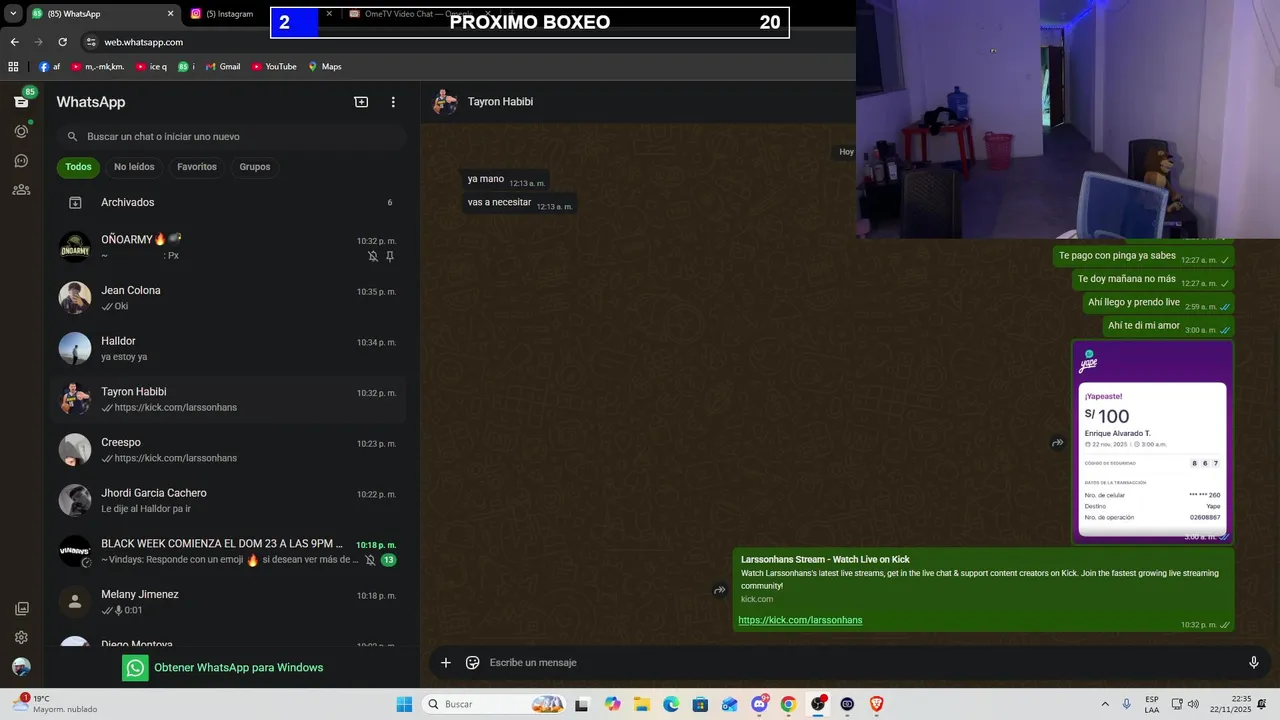Click the taskbar Buscar search box
The width and height of the screenshot is (1280, 720).
coord(494,704)
